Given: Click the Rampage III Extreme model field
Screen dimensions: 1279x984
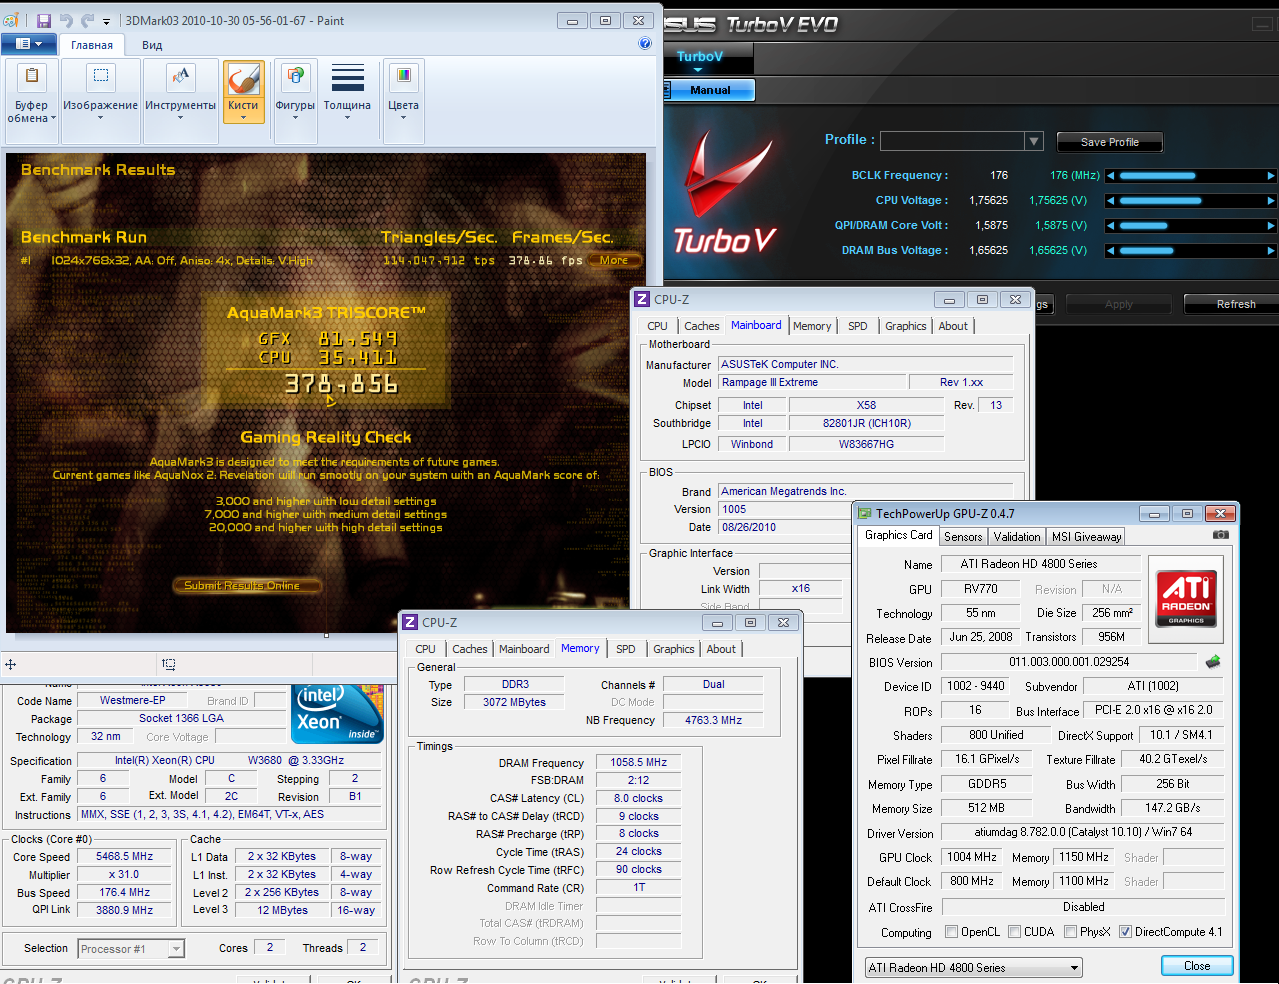Looking at the screenshot, I should click(810, 382).
